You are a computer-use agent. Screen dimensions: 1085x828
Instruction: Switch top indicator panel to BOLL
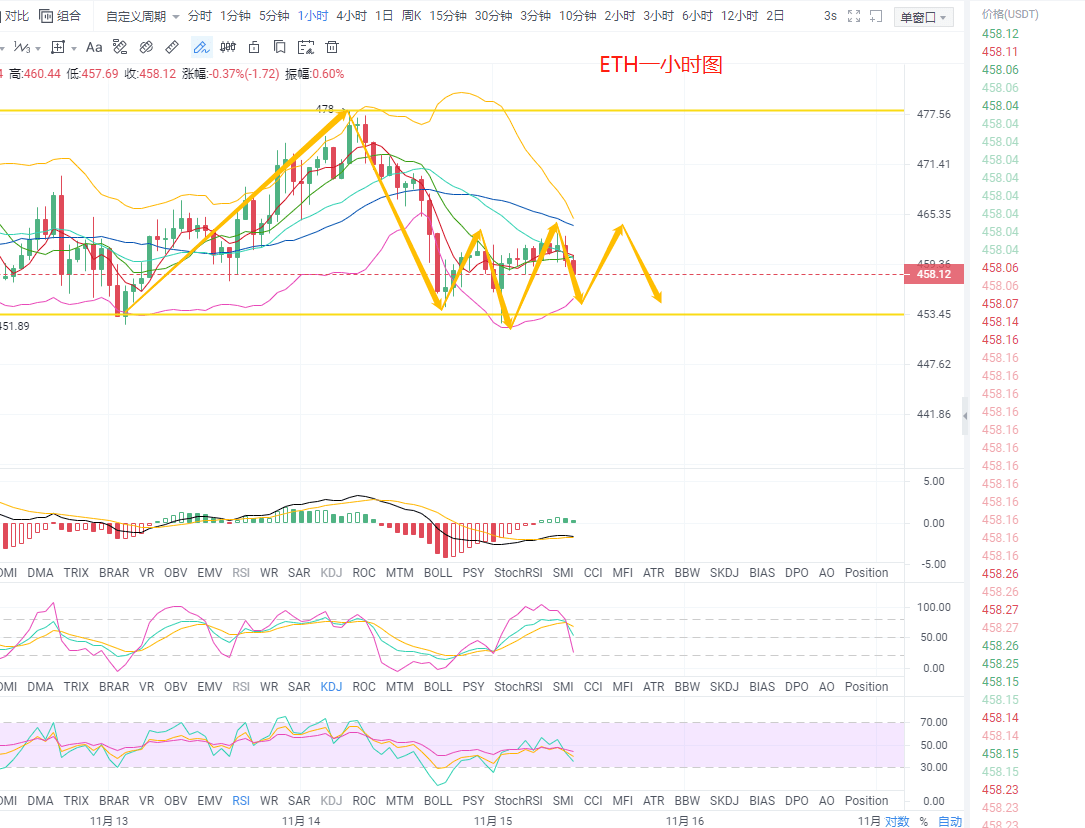[438, 573]
